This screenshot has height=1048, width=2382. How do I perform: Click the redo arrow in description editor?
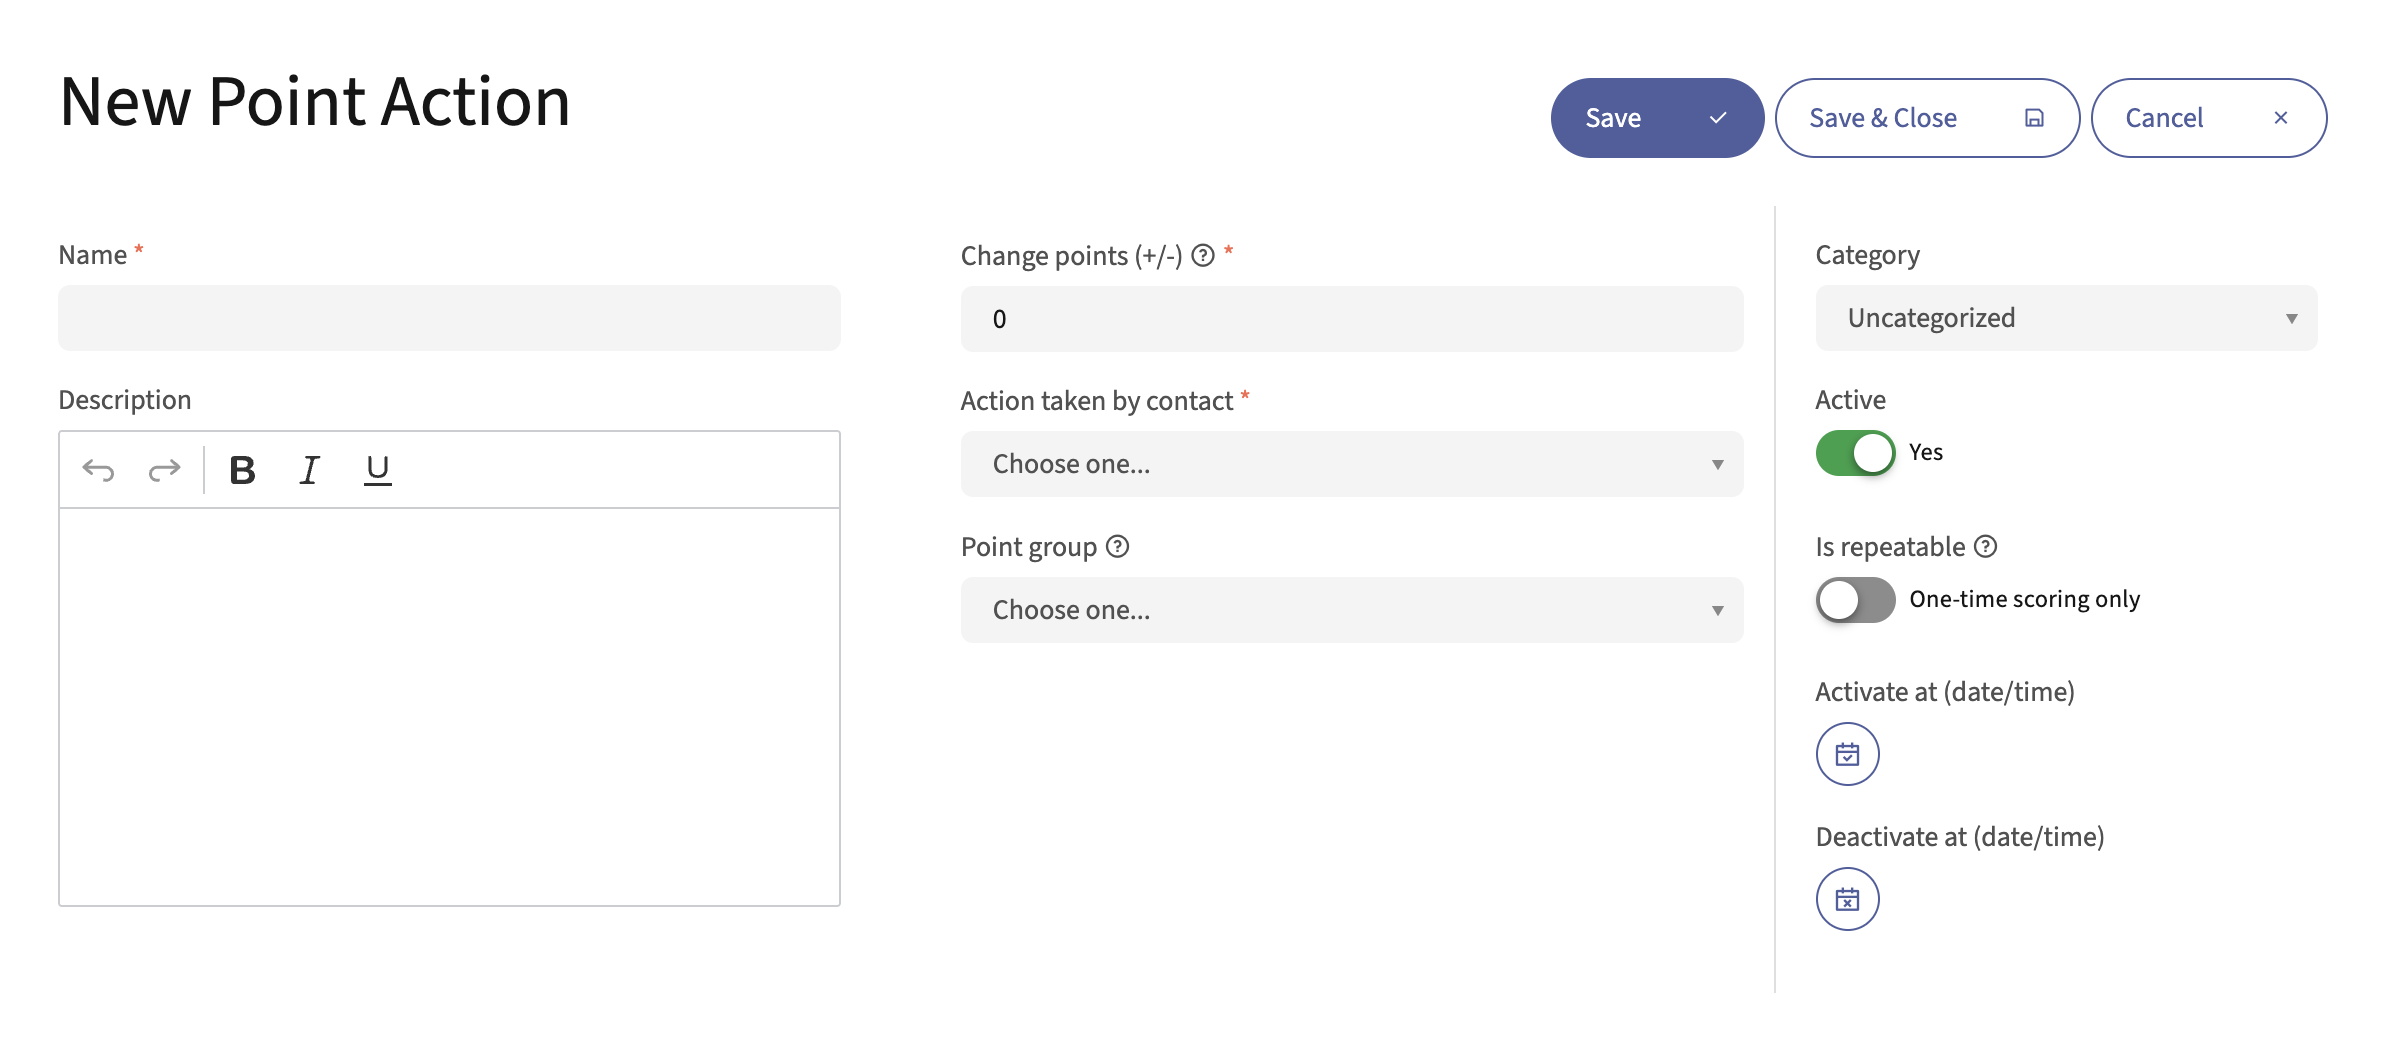click(x=164, y=470)
